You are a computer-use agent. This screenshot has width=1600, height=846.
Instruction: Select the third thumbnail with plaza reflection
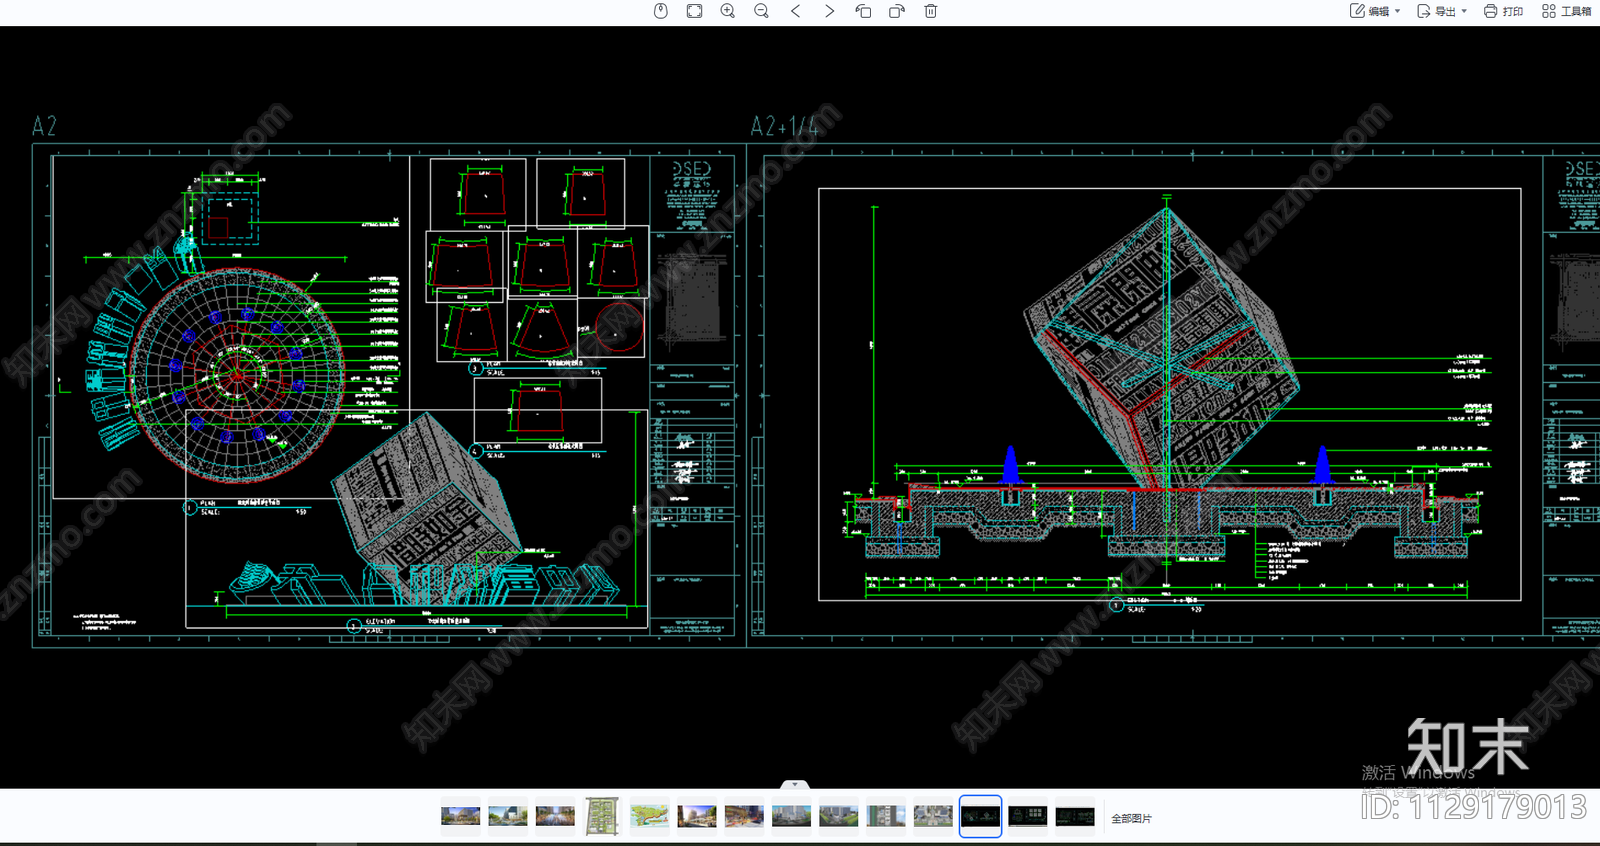[x=555, y=817]
